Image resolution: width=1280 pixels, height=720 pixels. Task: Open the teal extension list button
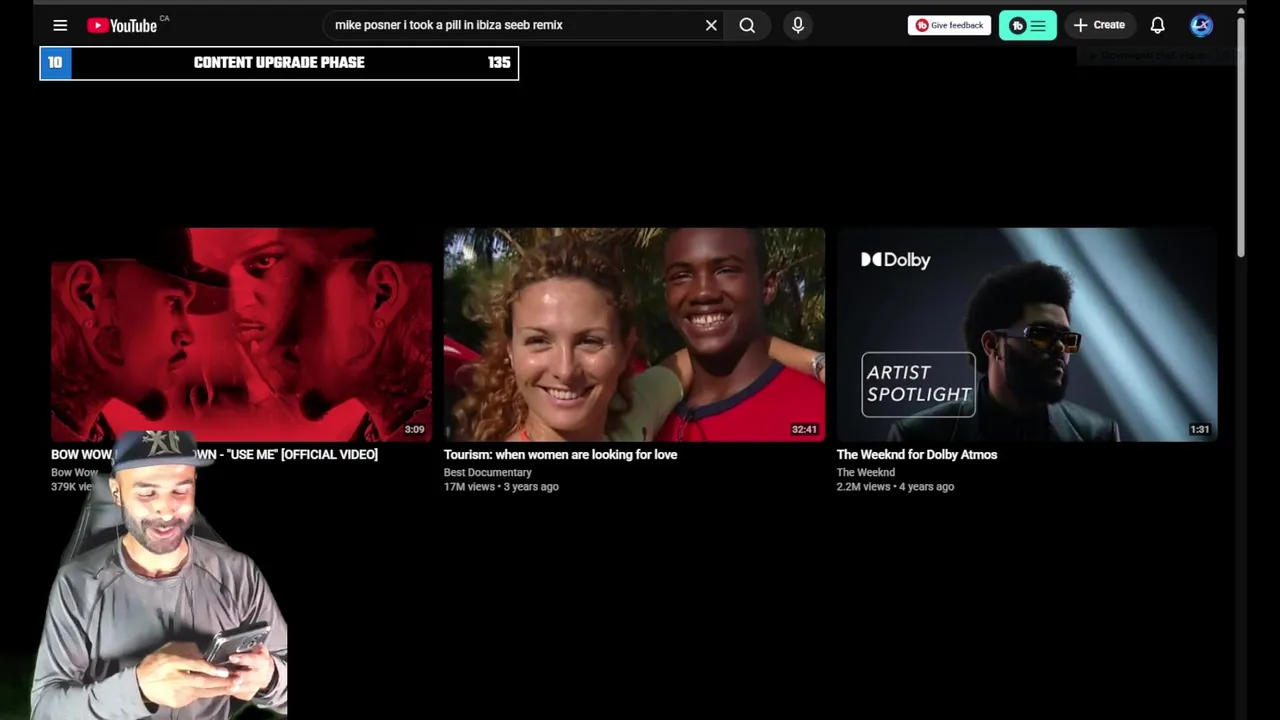click(x=1027, y=25)
